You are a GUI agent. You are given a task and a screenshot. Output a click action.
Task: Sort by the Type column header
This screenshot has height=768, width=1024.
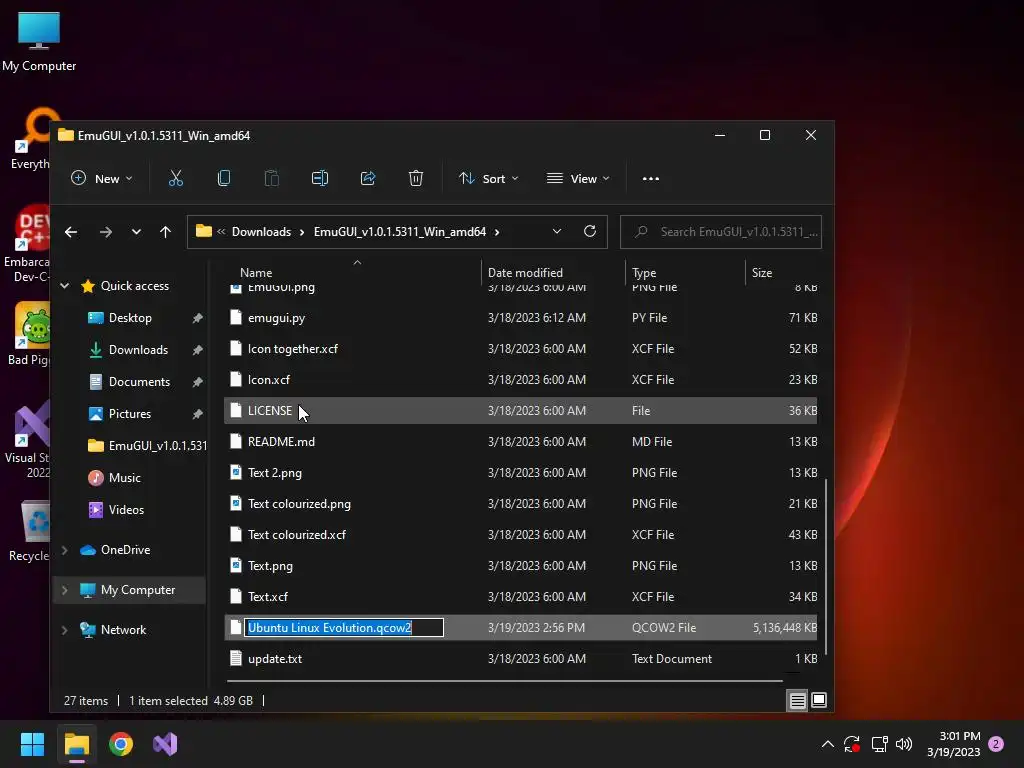(644, 273)
